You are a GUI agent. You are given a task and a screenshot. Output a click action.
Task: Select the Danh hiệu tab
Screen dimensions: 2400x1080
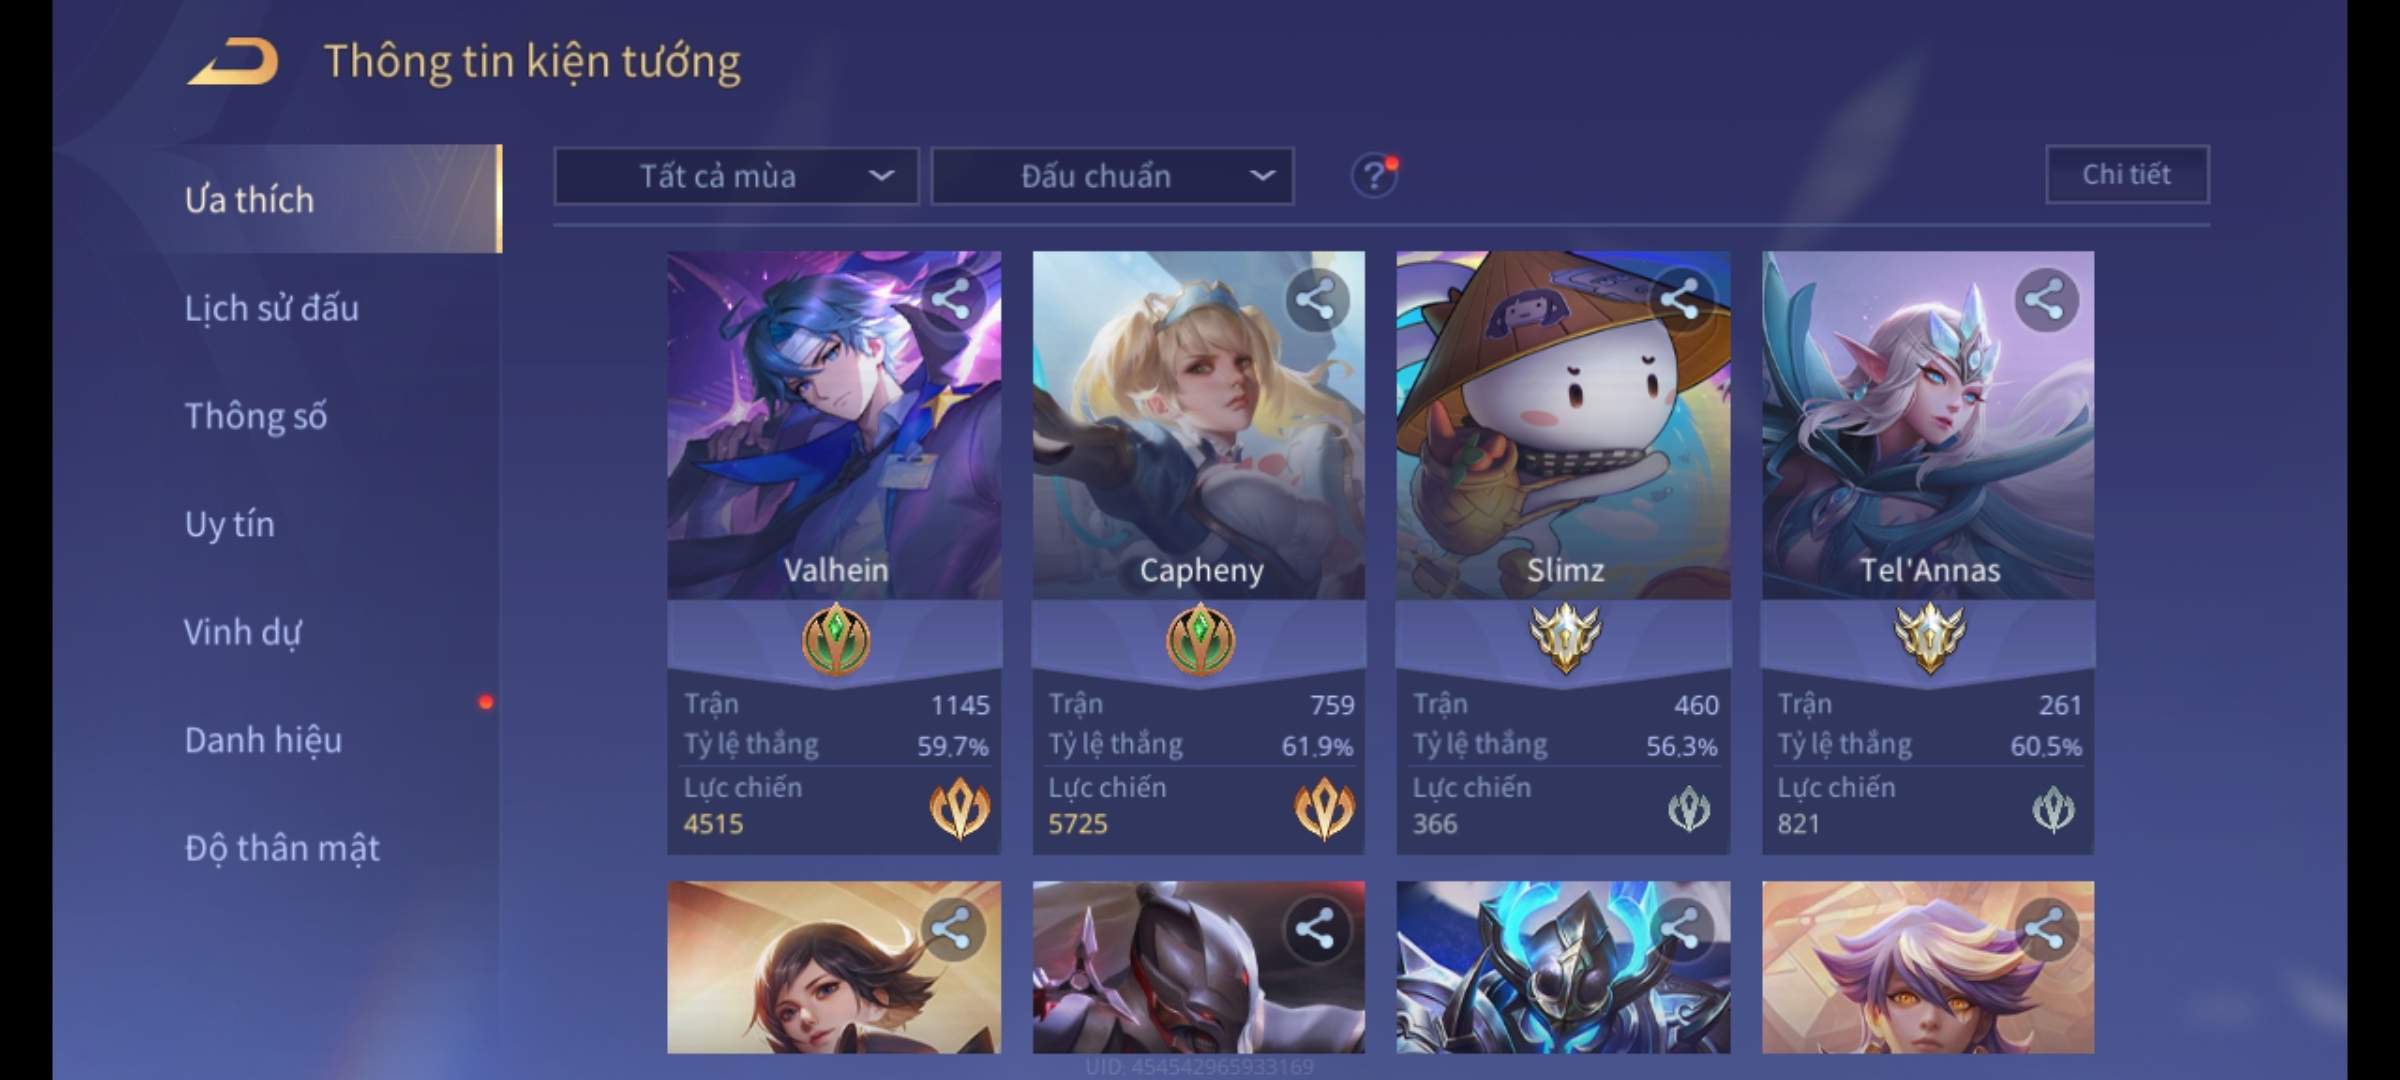tap(263, 740)
